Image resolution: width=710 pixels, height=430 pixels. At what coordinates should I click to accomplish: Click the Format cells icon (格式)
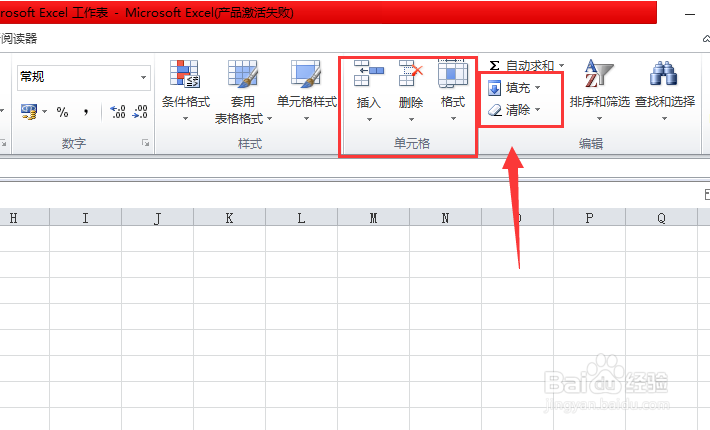[453, 73]
